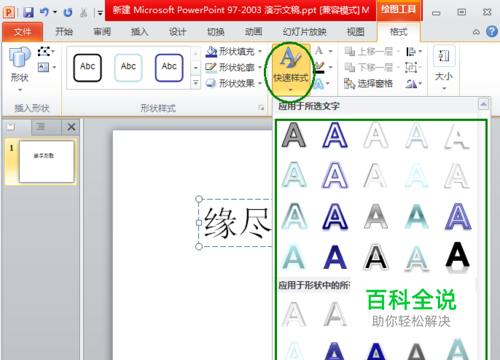
Task: Open the 文件 file menu tab
Action: pyautogui.click(x=22, y=32)
